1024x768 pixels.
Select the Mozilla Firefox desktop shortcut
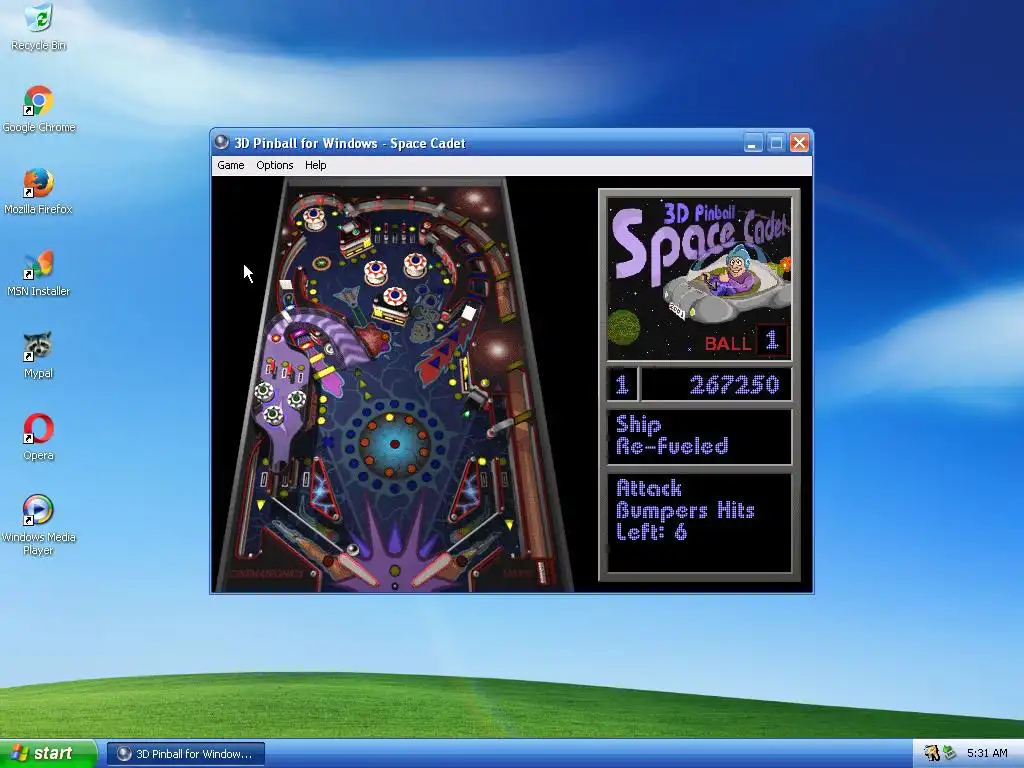click(x=39, y=191)
